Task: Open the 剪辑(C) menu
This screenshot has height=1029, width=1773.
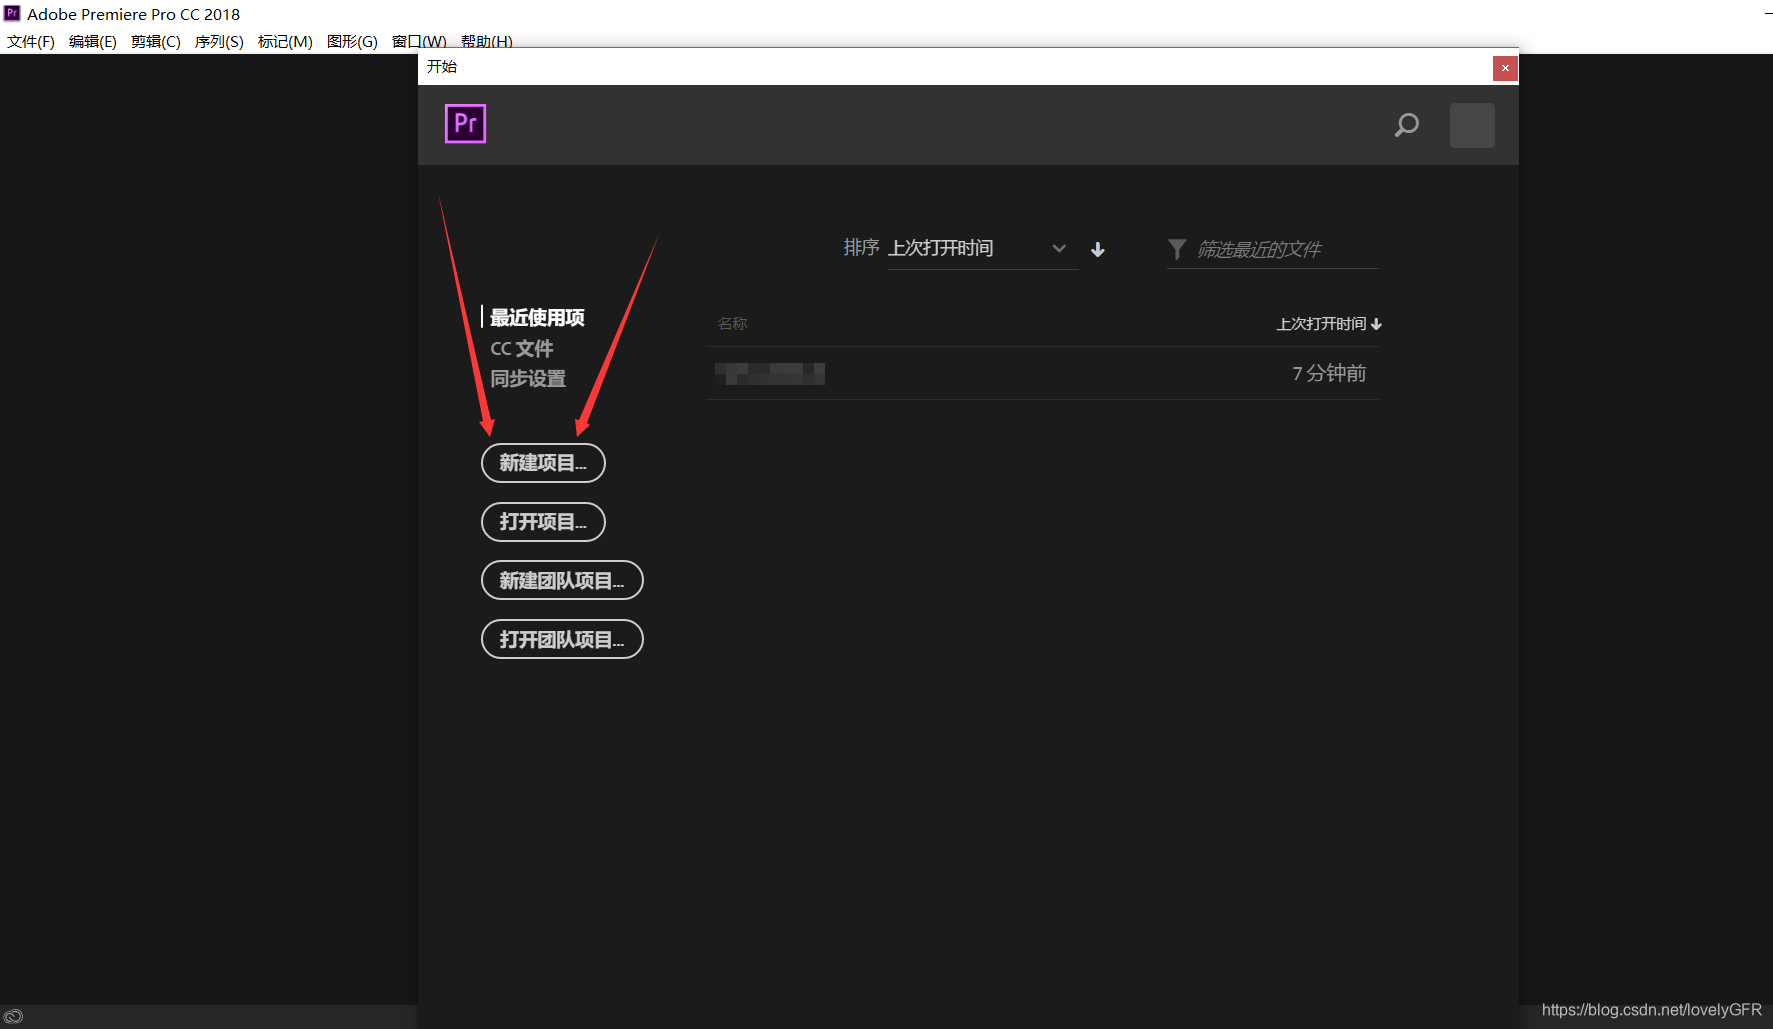Action: click(x=156, y=41)
